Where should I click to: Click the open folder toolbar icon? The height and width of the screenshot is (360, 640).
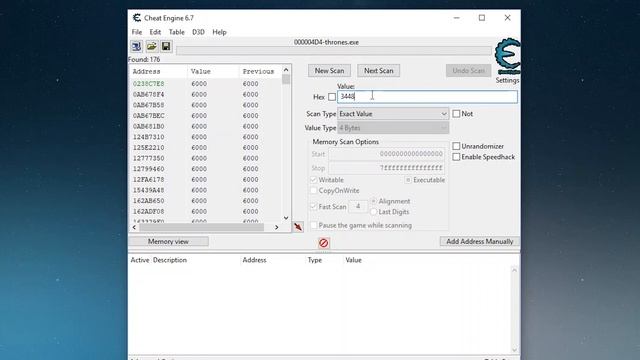(151, 46)
